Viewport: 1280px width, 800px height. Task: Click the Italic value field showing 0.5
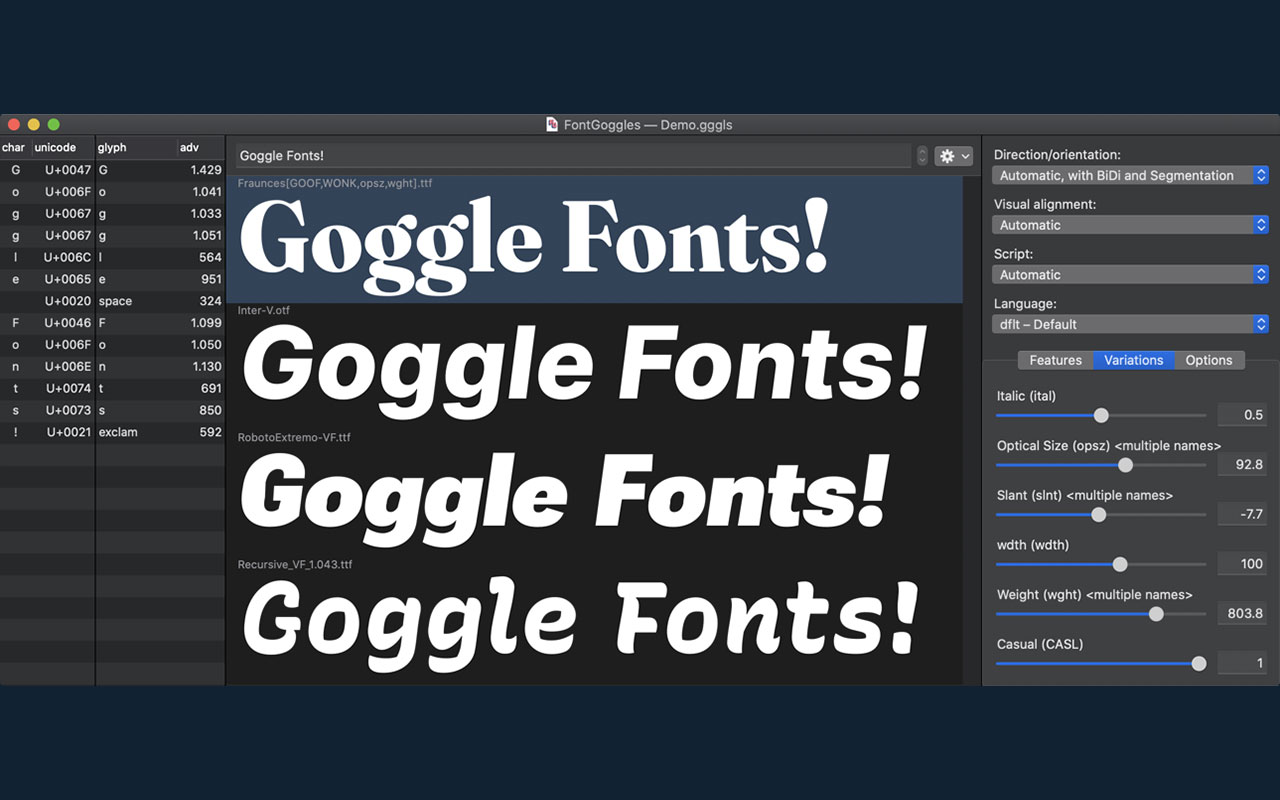click(x=1242, y=415)
